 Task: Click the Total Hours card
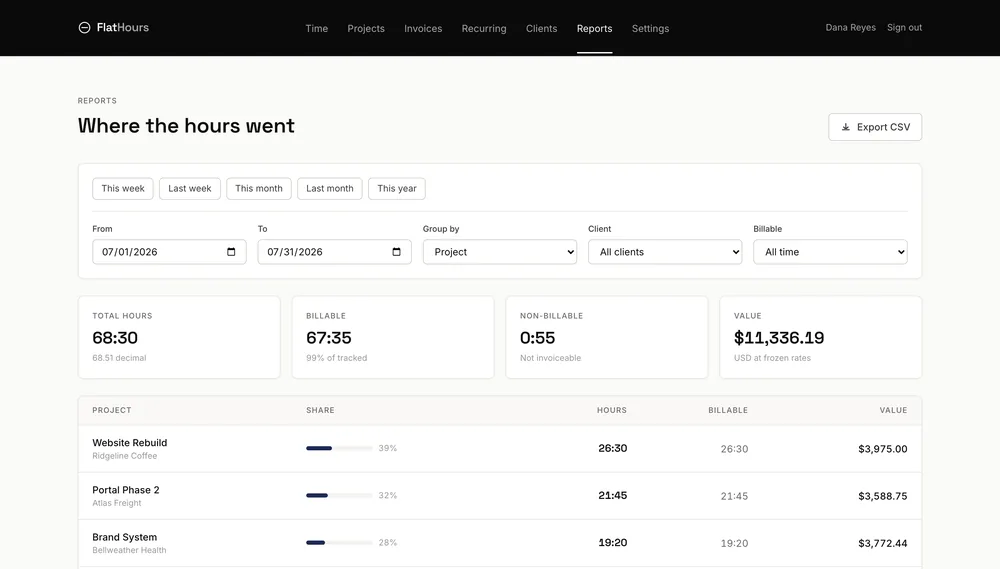click(x=179, y=337)
